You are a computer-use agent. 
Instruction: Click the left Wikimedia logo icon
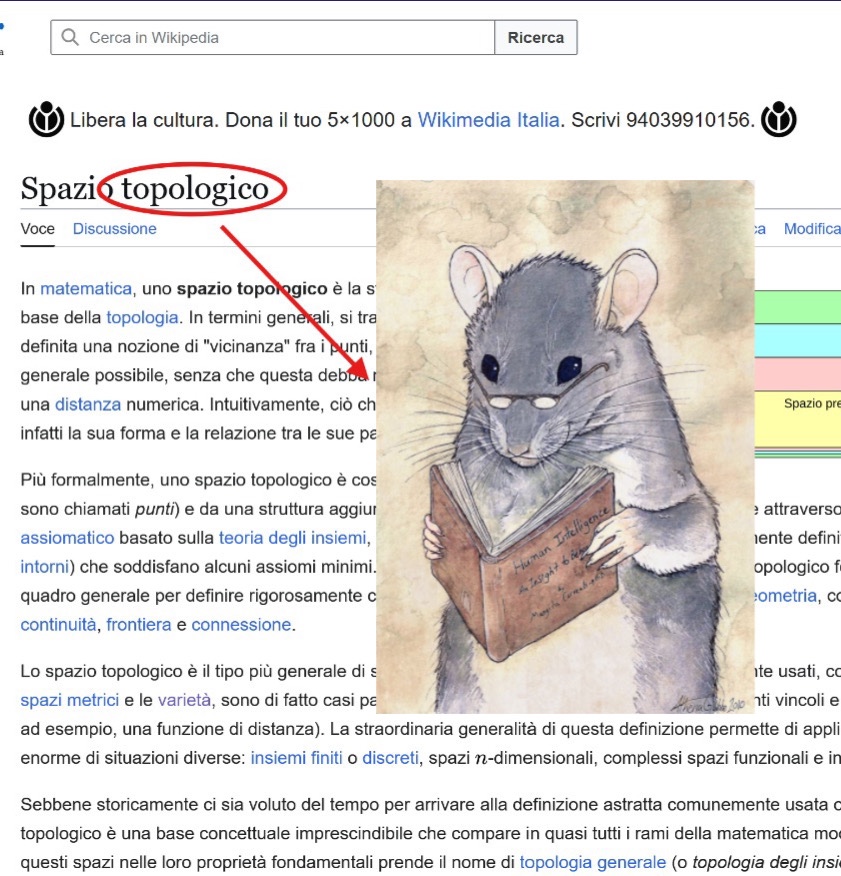click(x=46, y=119)
